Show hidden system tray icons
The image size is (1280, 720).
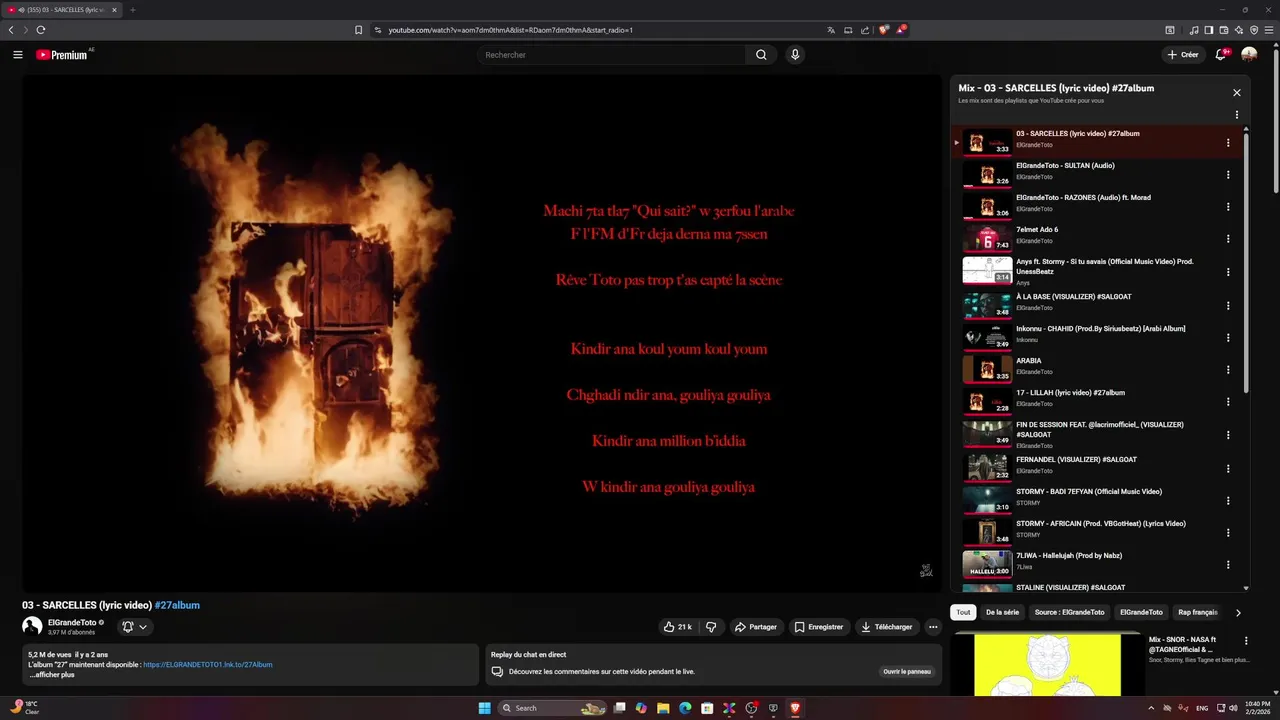(x=1151, y=708)
